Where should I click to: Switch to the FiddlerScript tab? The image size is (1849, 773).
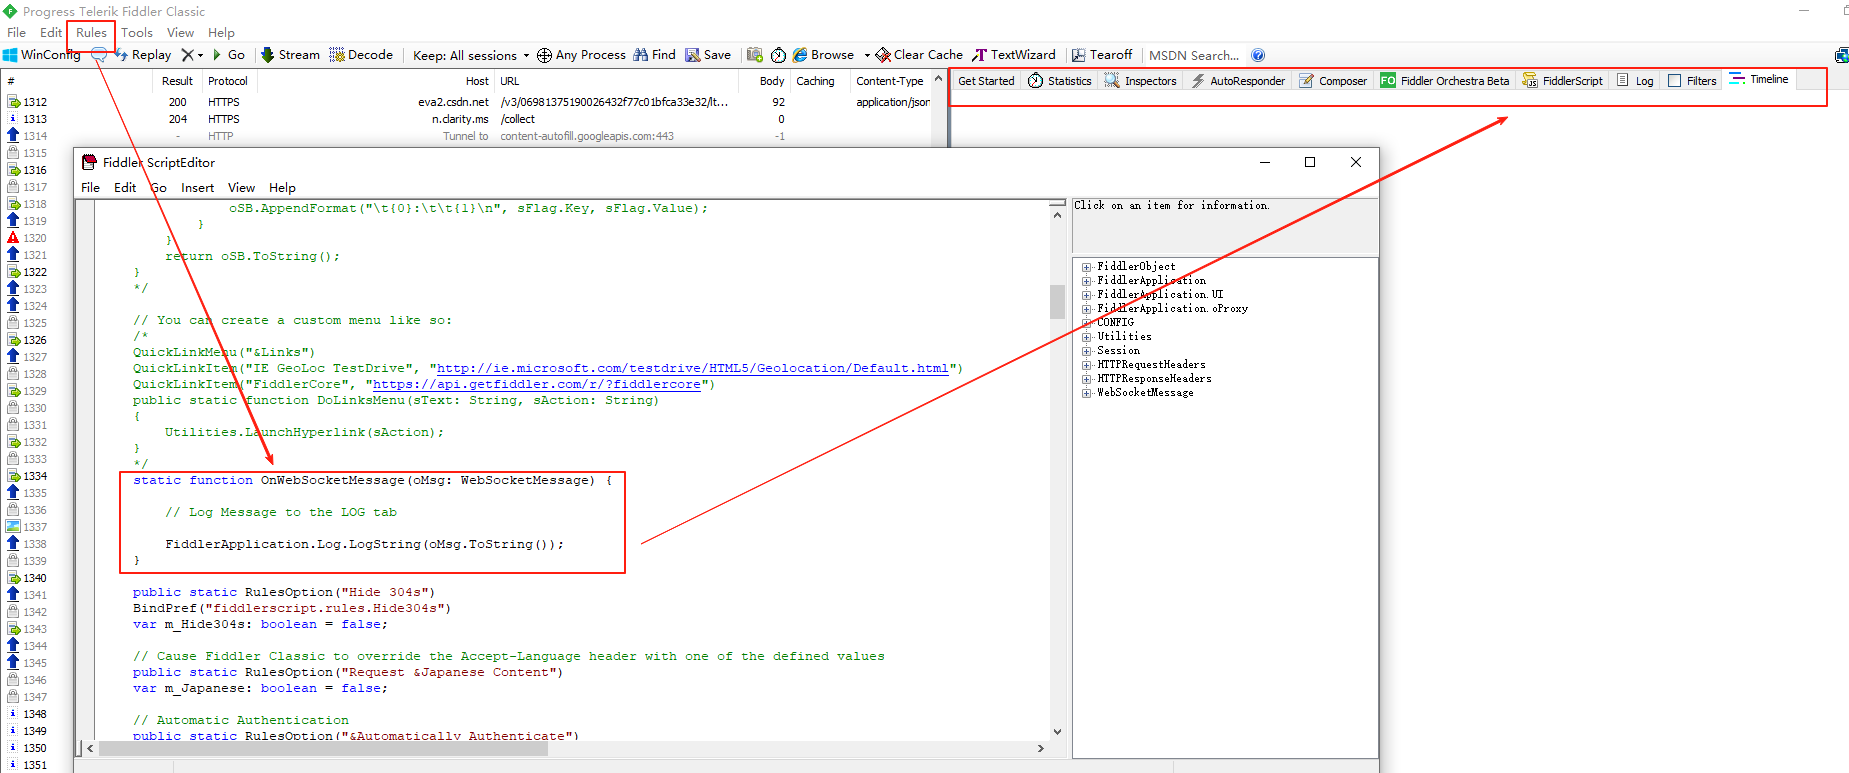point(1563,81)
